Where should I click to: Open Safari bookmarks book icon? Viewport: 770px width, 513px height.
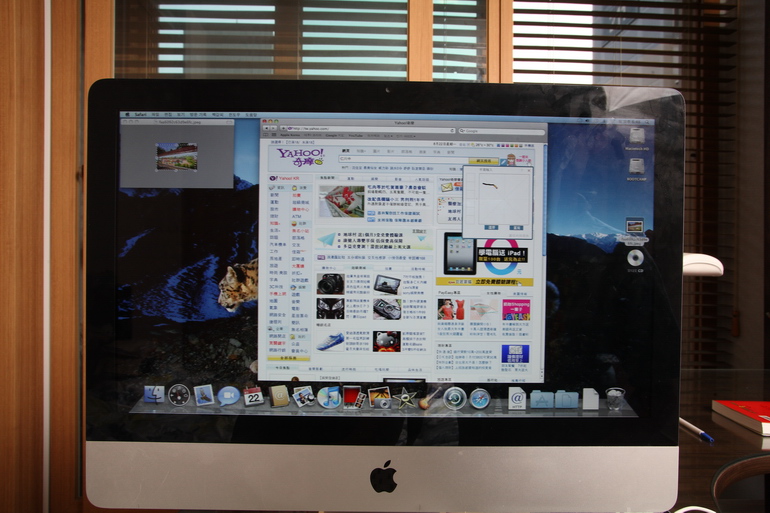tap(267, 135)
